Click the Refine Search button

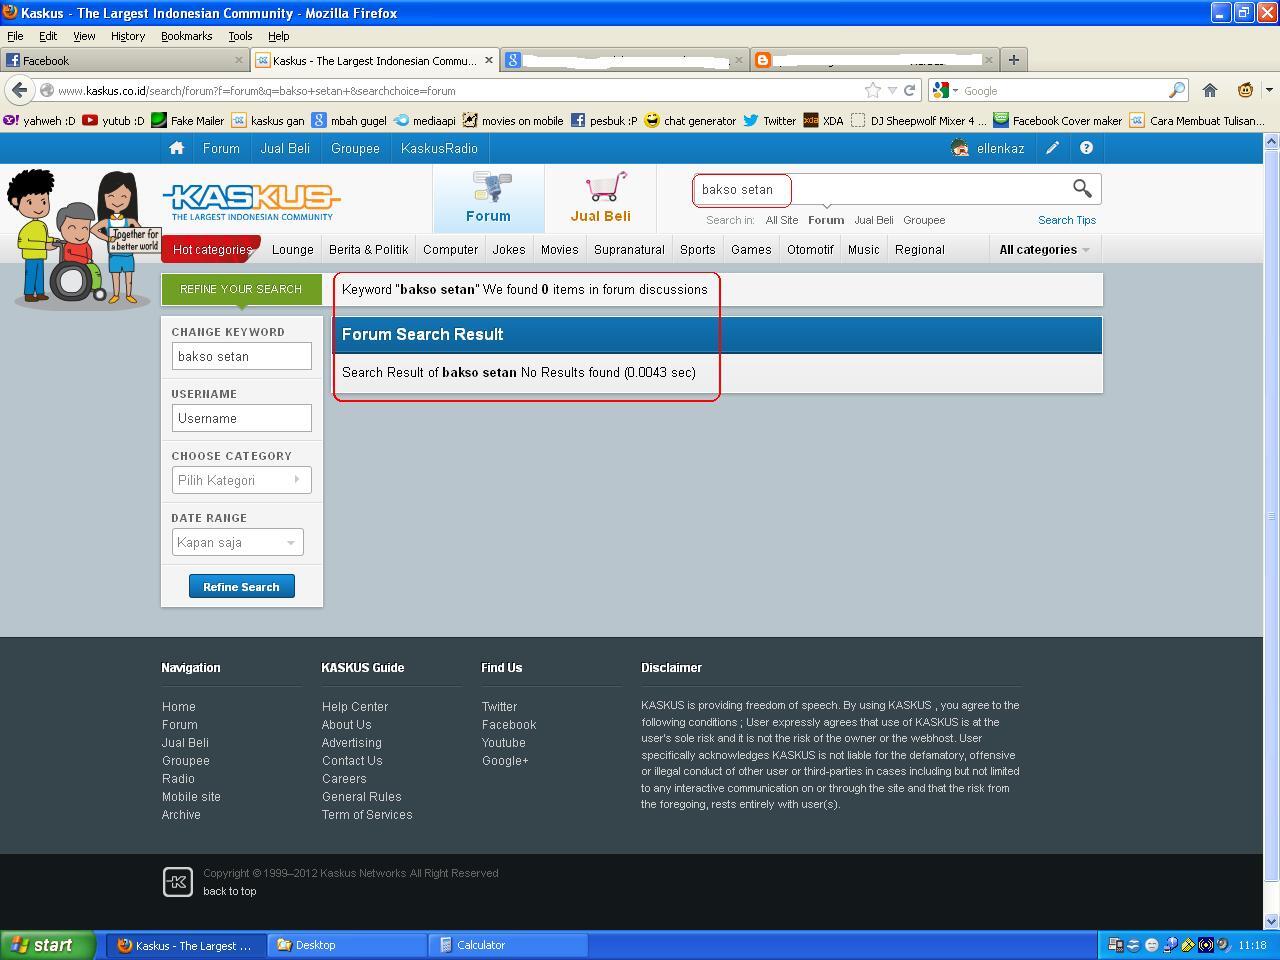(x=241, y=586)
